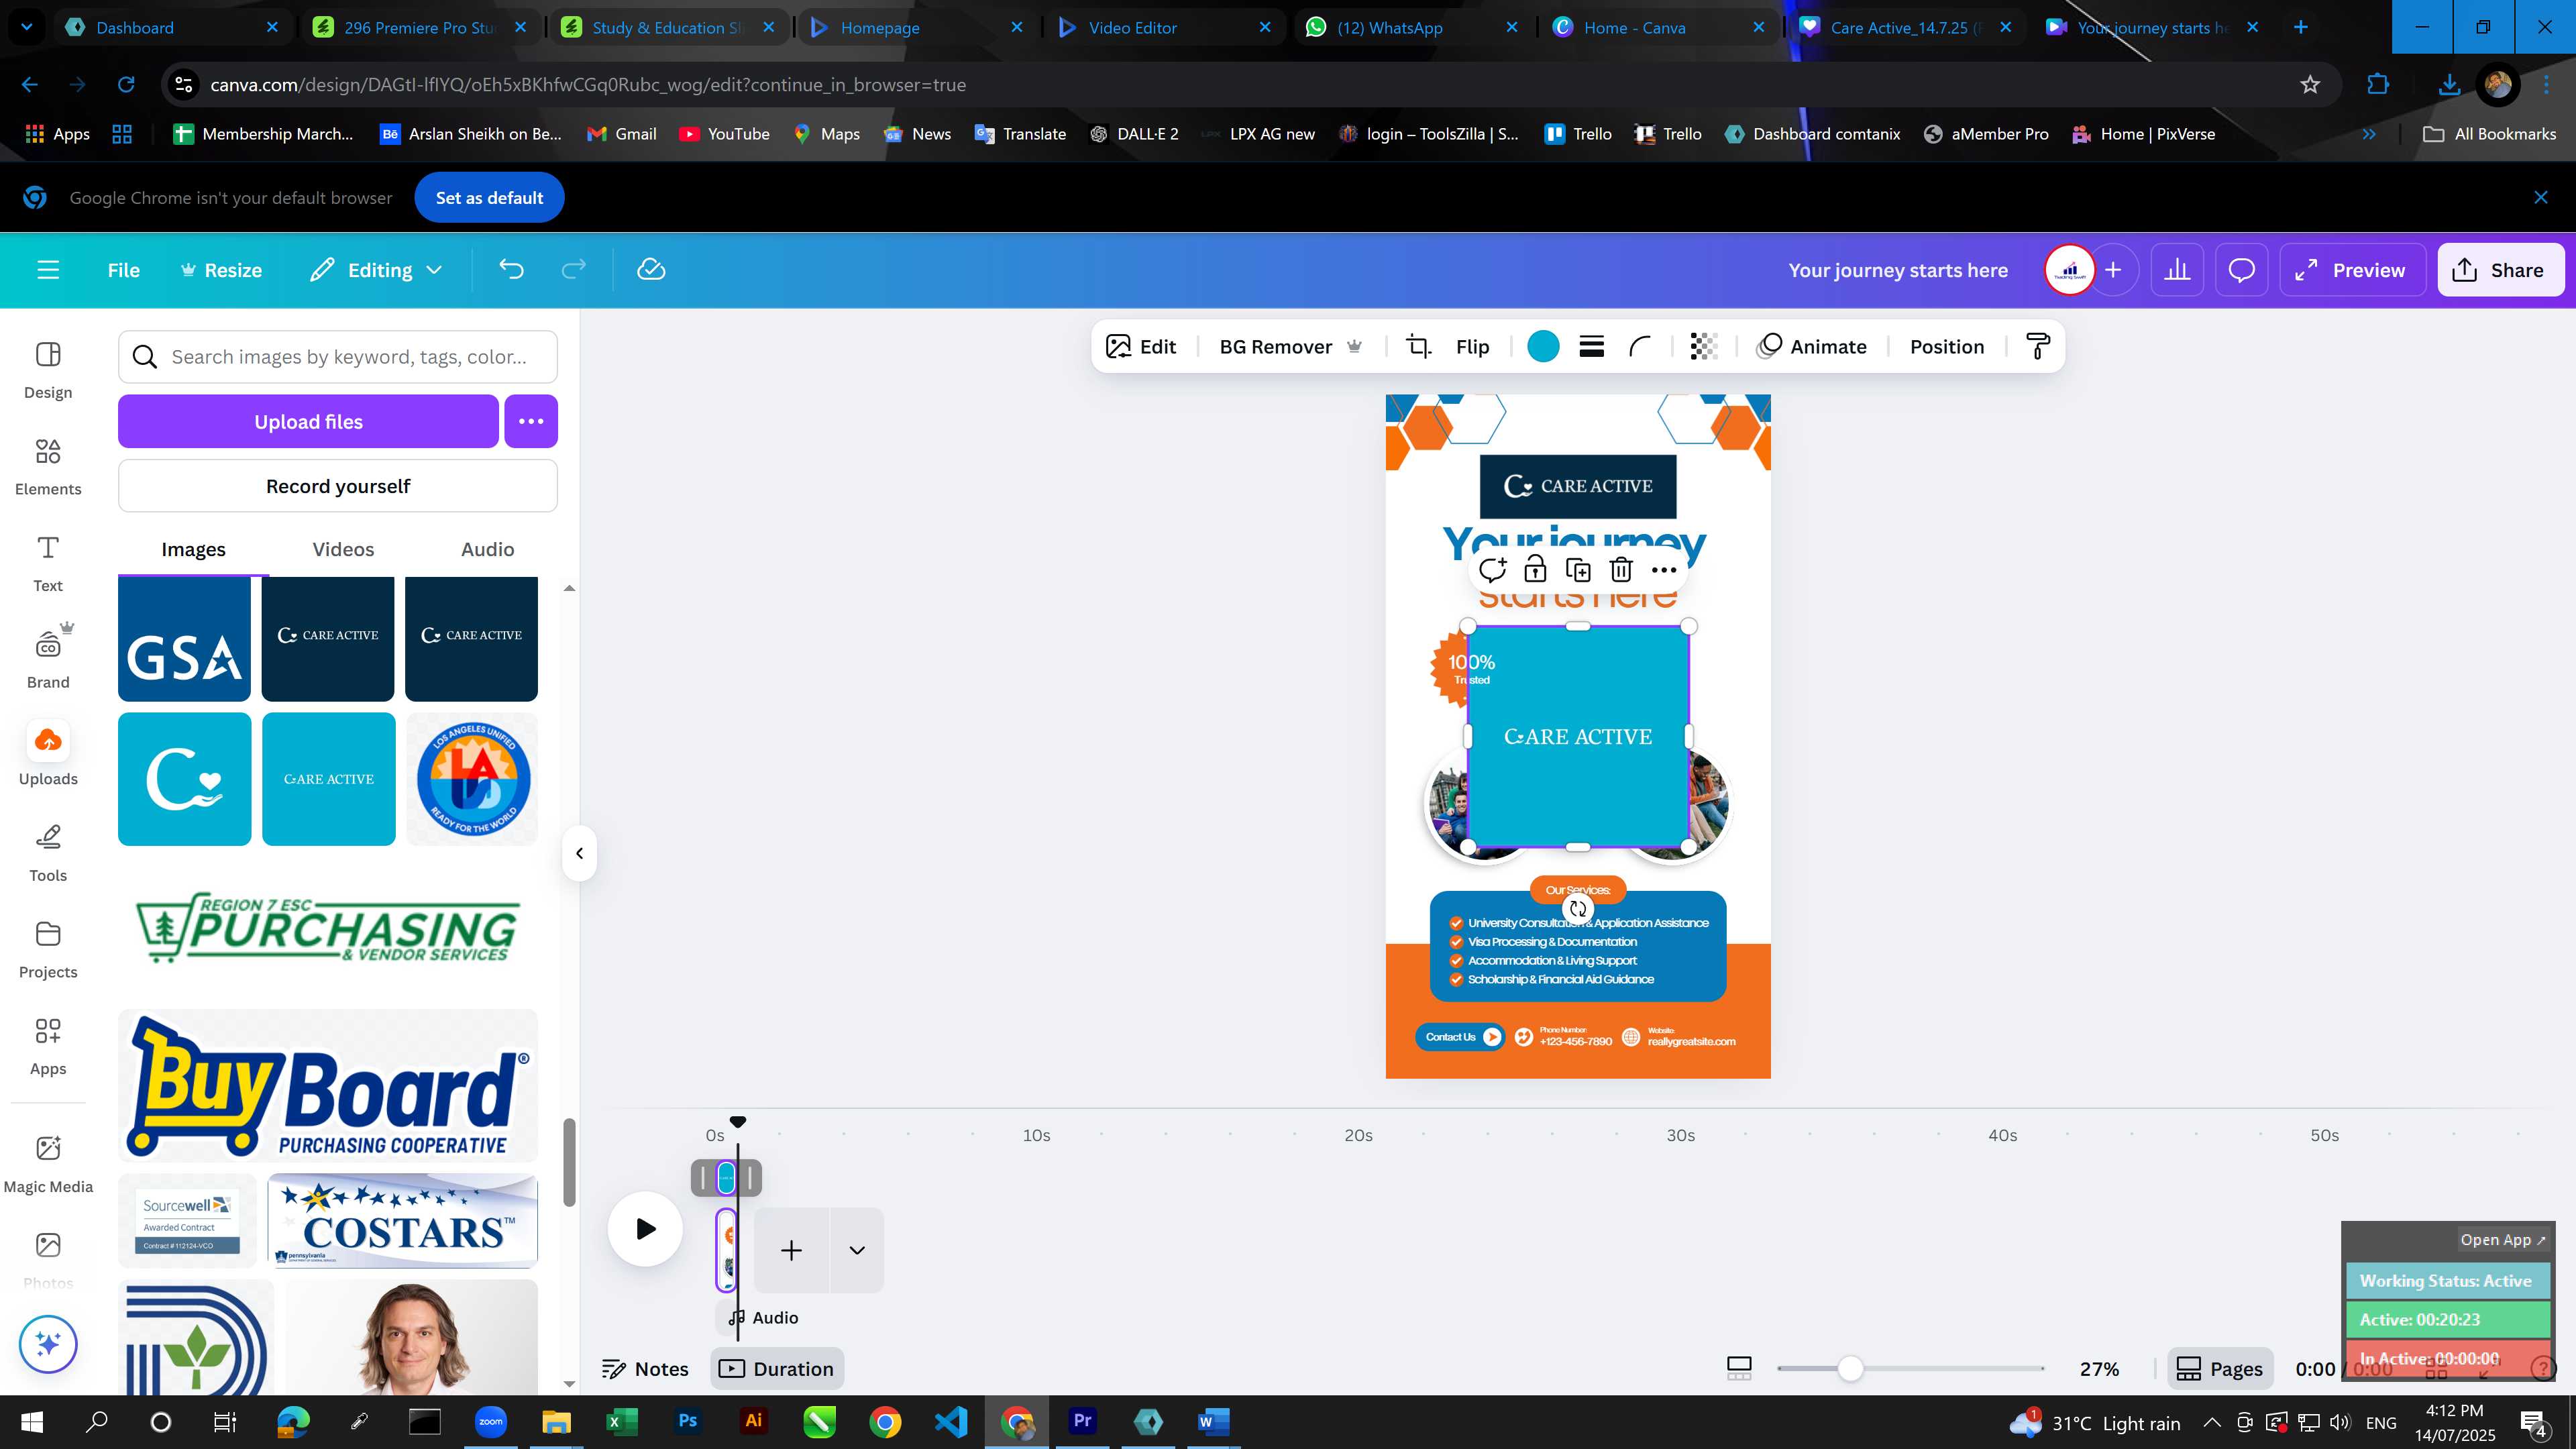Switch to the Audio uploads tab
Viewport: 2576px width, 1449px height.
(488, 550)
